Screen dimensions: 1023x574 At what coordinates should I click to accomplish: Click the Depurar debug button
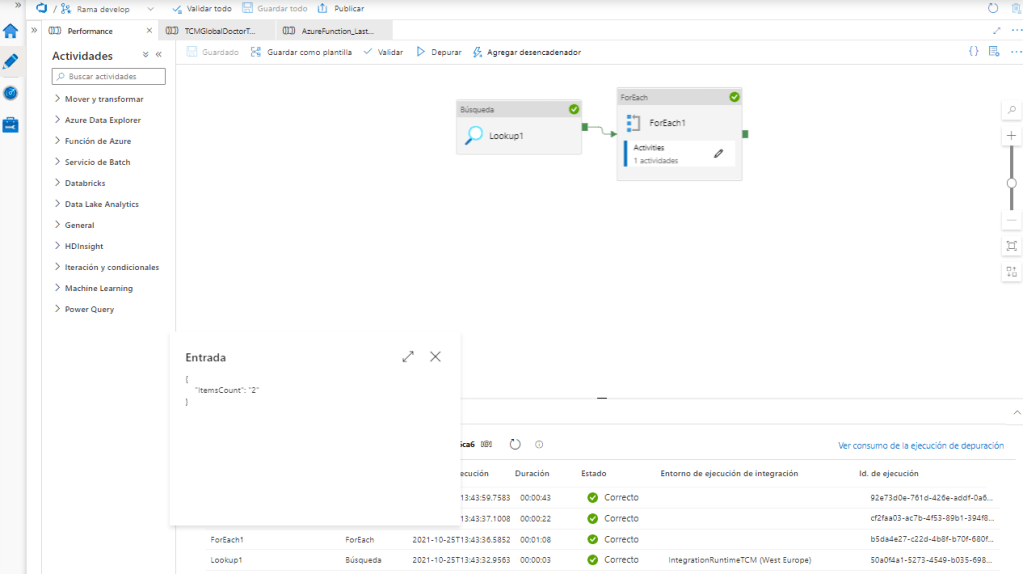tap(439, 52)
